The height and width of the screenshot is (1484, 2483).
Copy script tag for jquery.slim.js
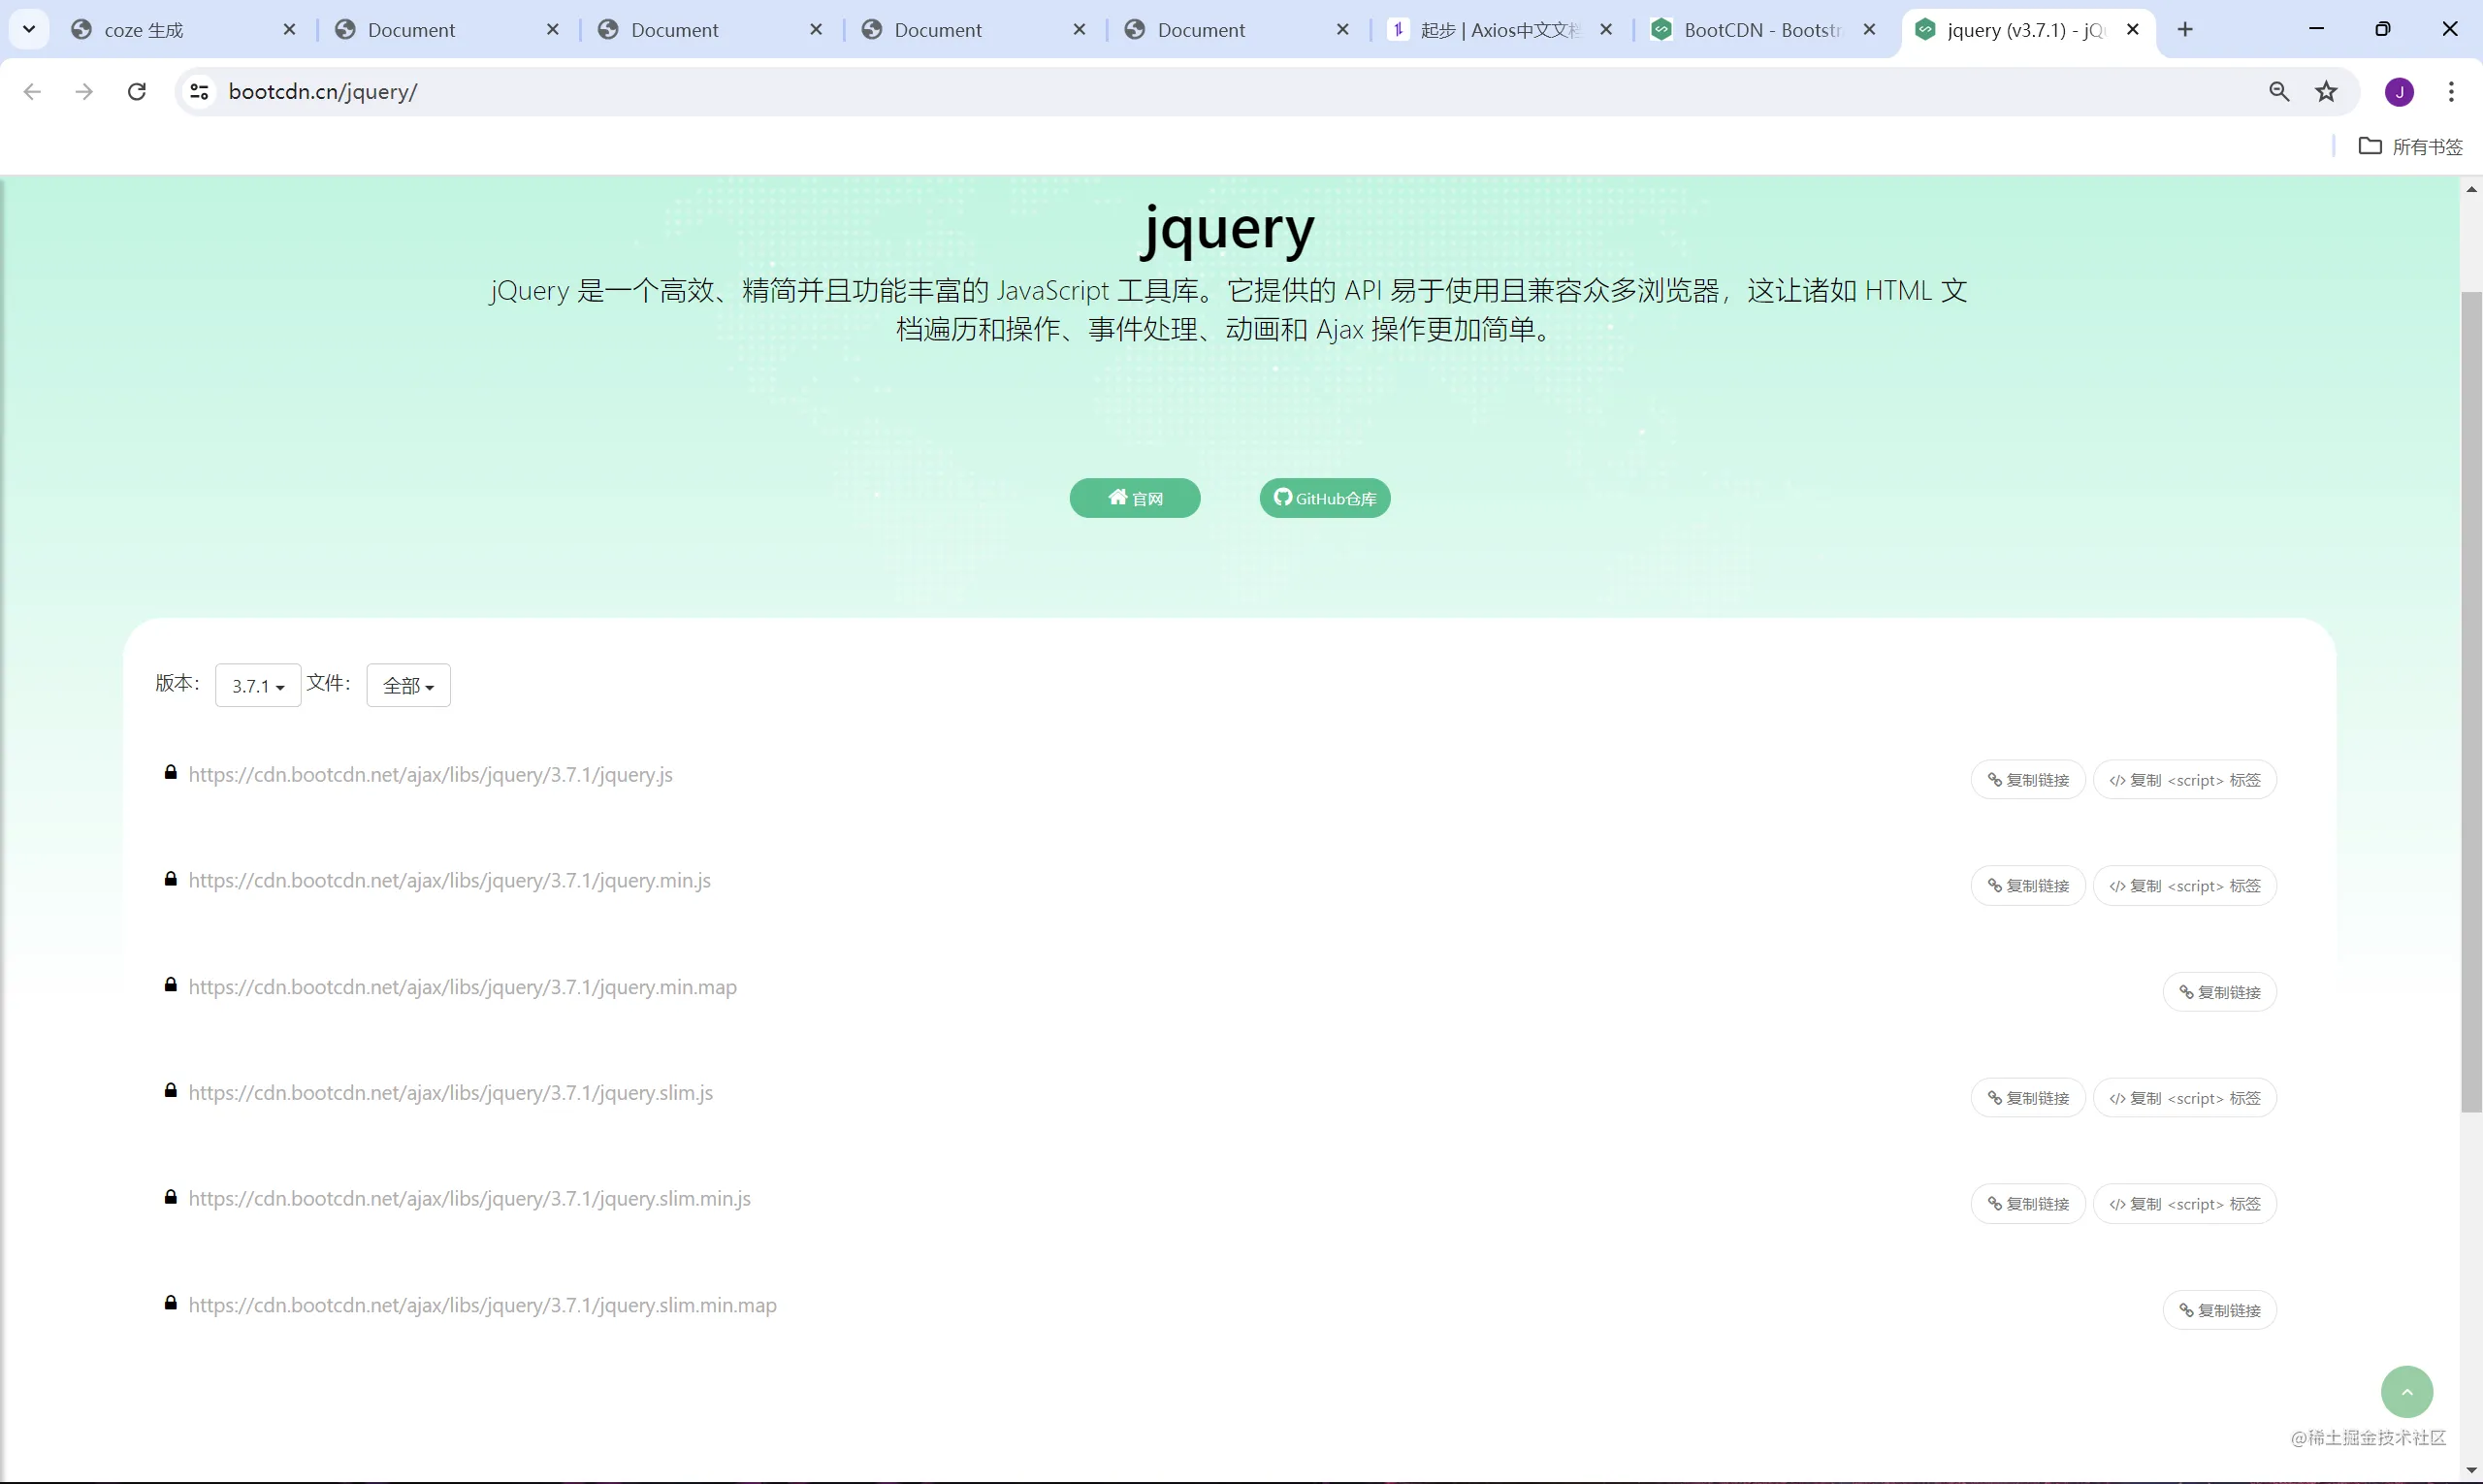[2185, 1098]
